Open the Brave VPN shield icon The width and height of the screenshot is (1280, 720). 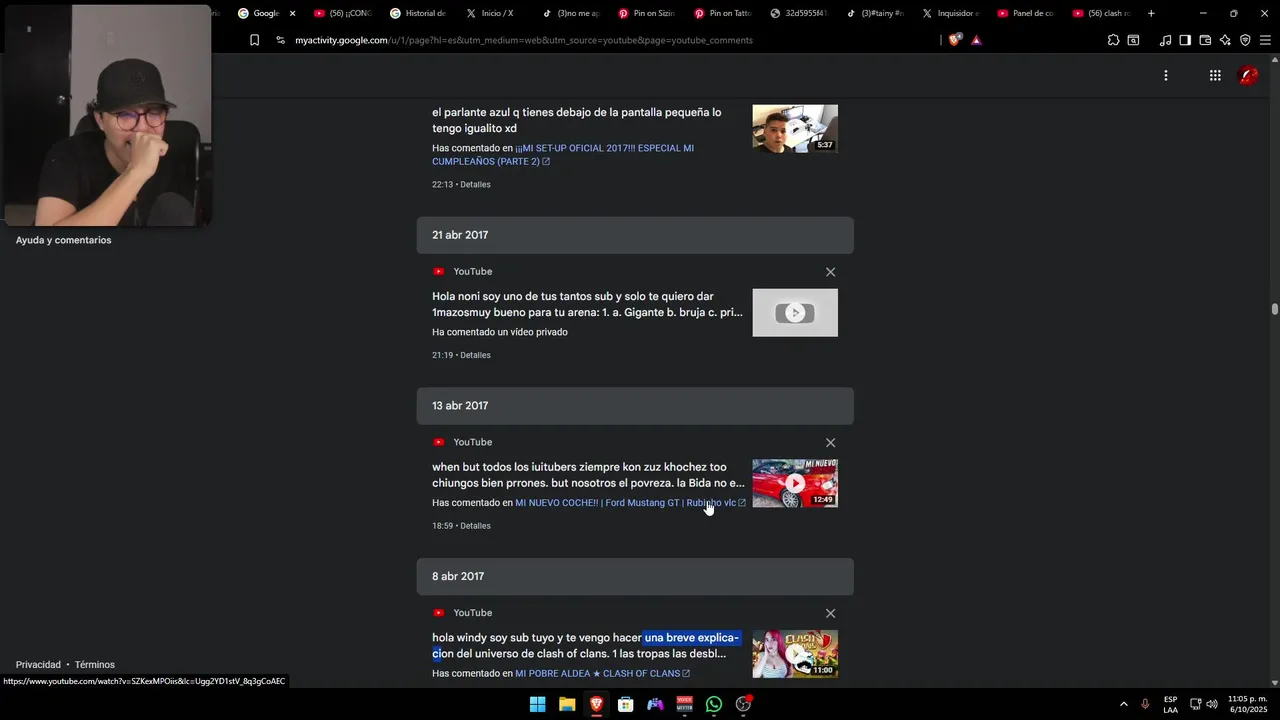(1245, 40)
